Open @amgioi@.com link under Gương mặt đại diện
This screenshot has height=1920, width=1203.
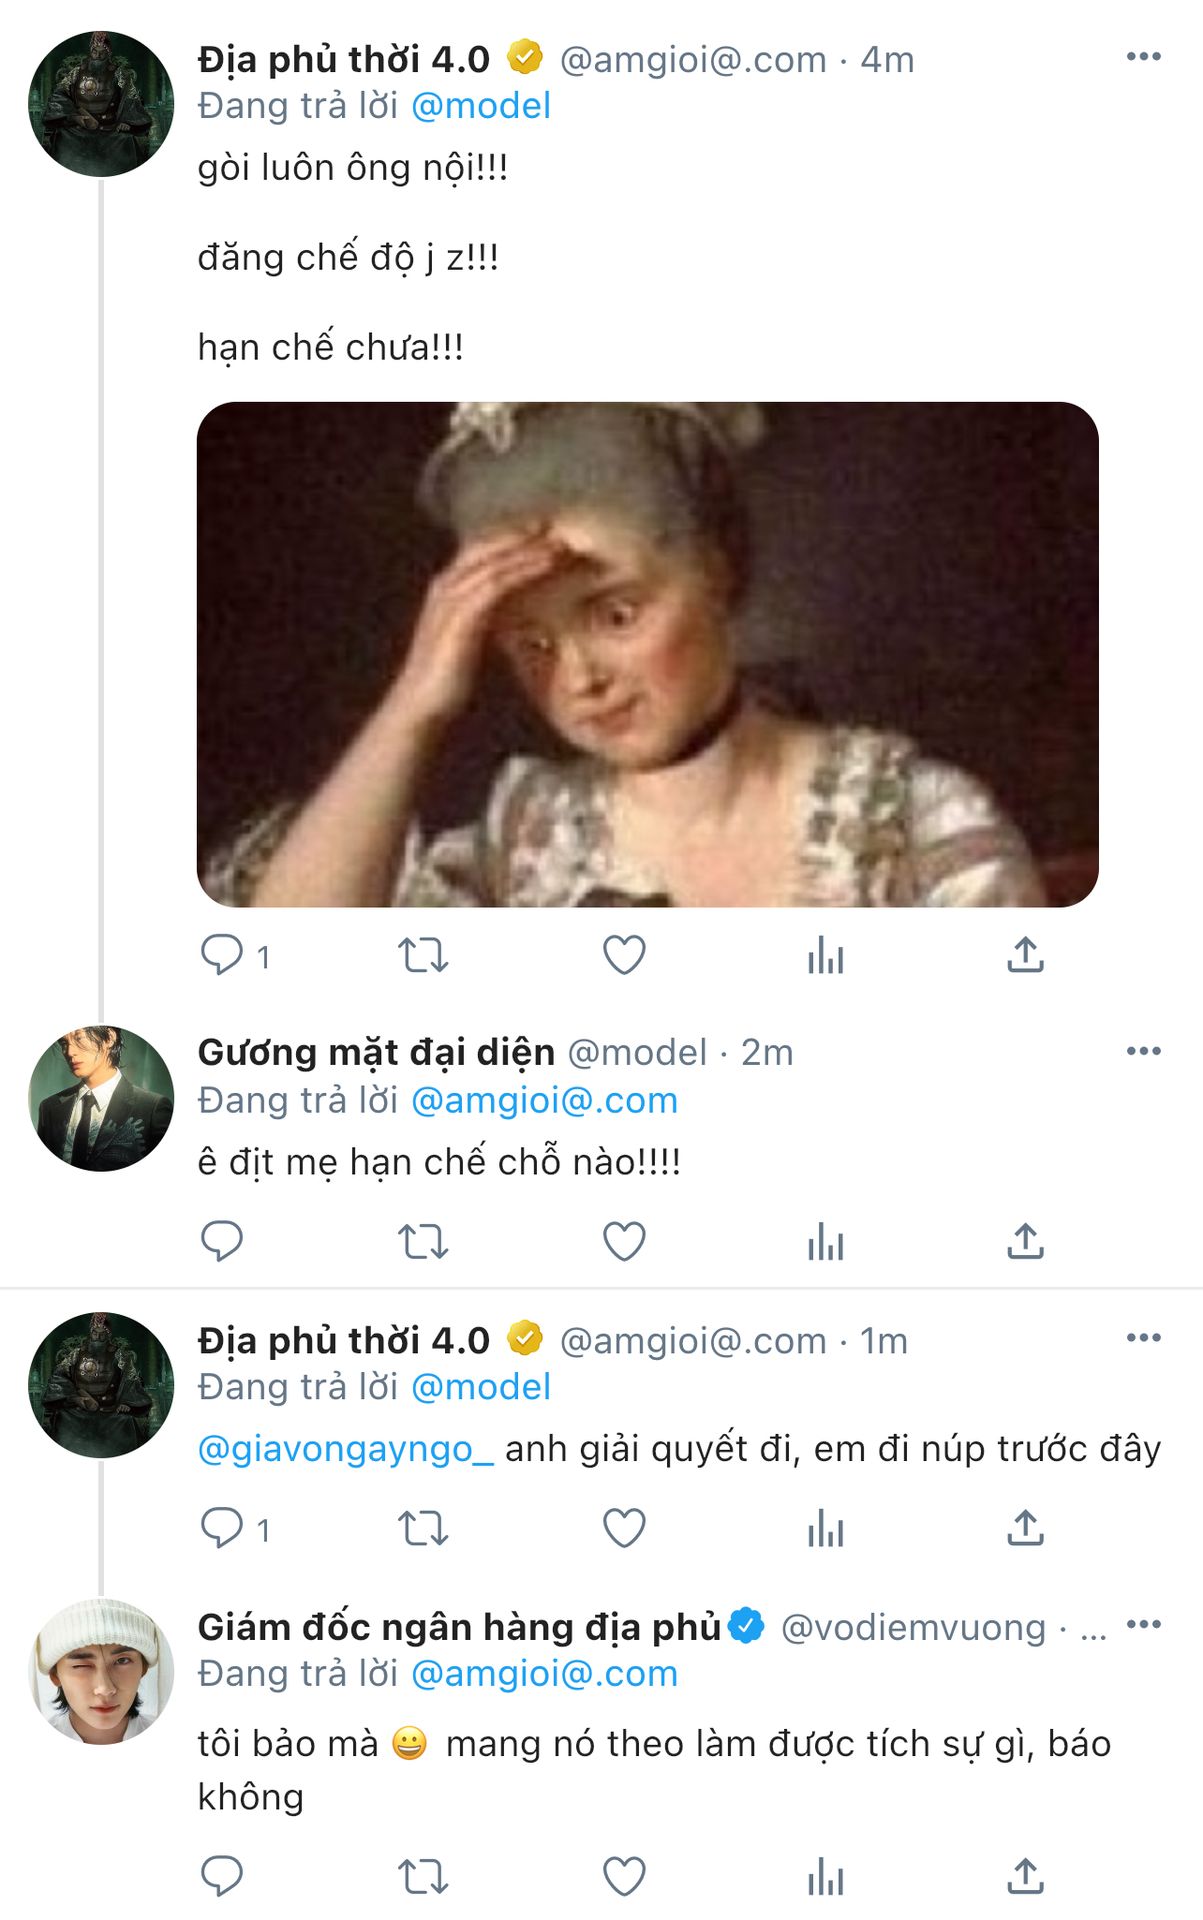pyautogui.click(x=544, y=1101)
